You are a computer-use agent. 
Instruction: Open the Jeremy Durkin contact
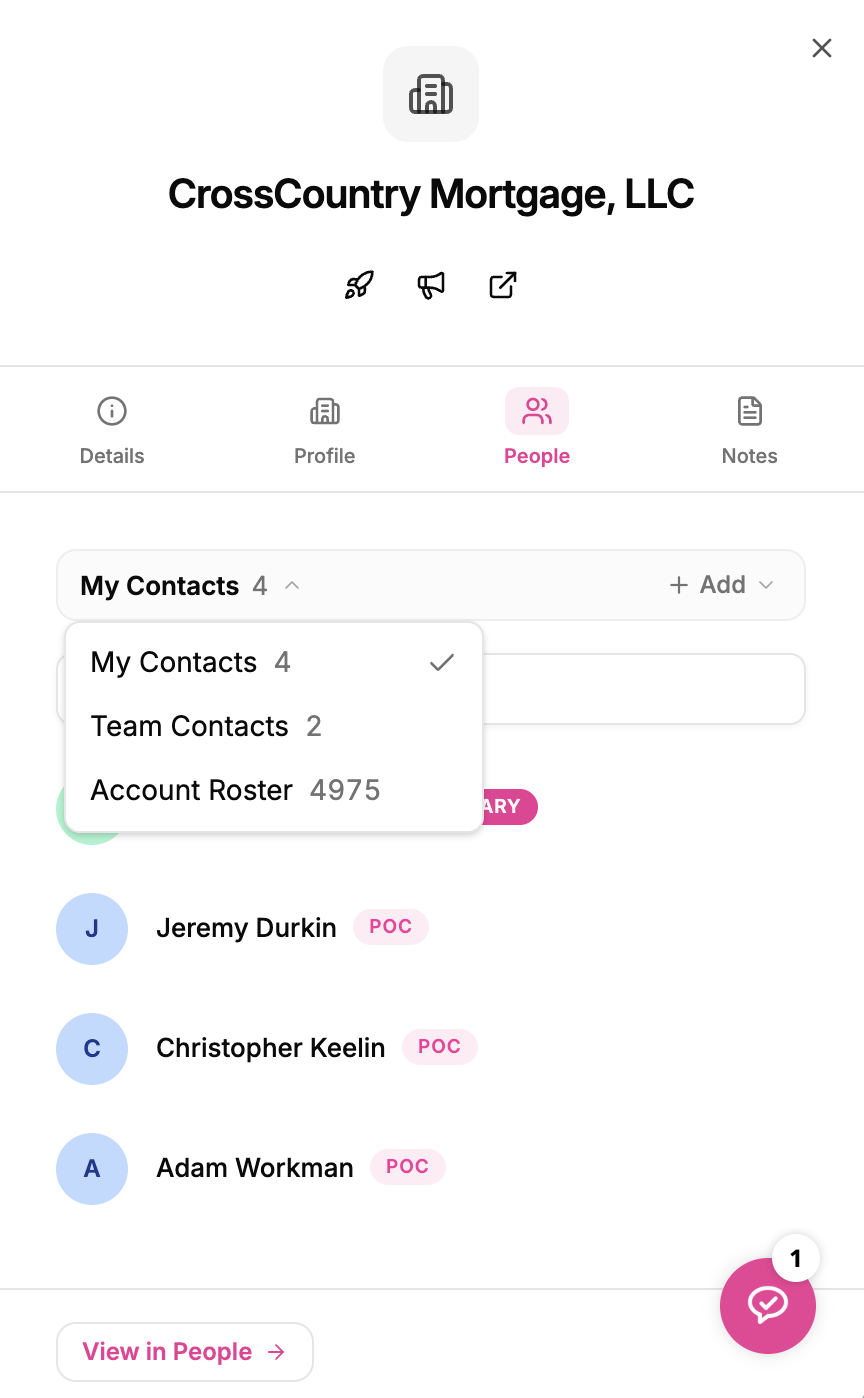(246, 928)
